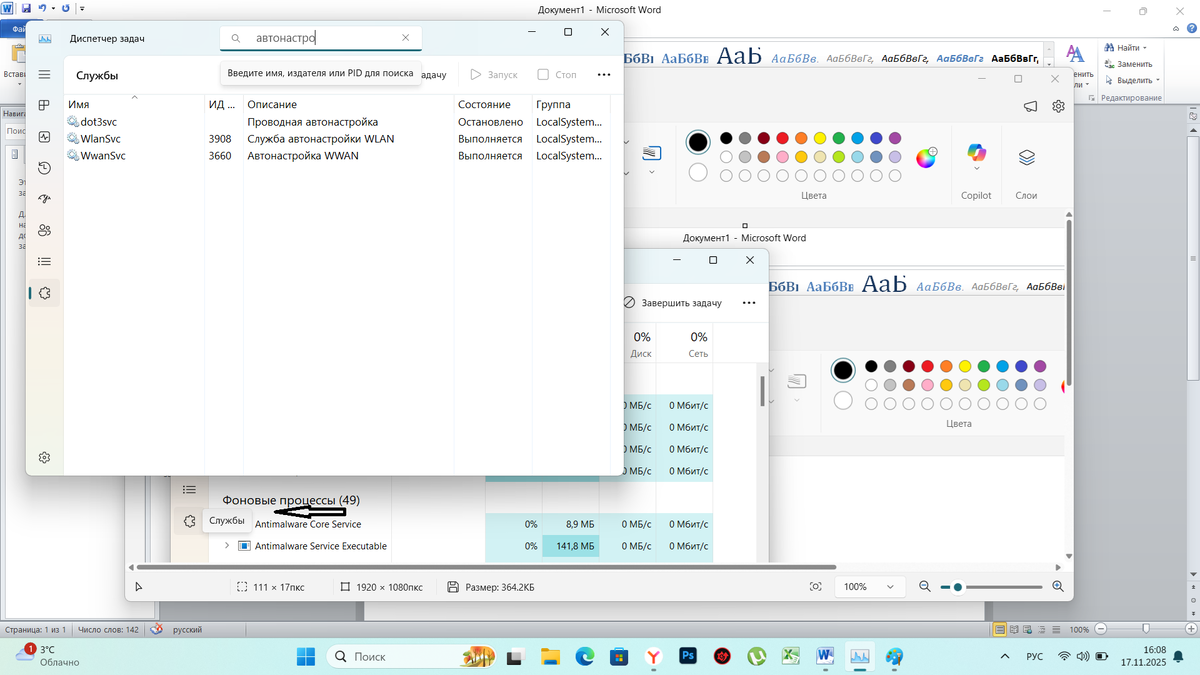1200x675 pixels.
Task: Click the Стоп button in Services toolbar
Action: (x=557, y=75)
